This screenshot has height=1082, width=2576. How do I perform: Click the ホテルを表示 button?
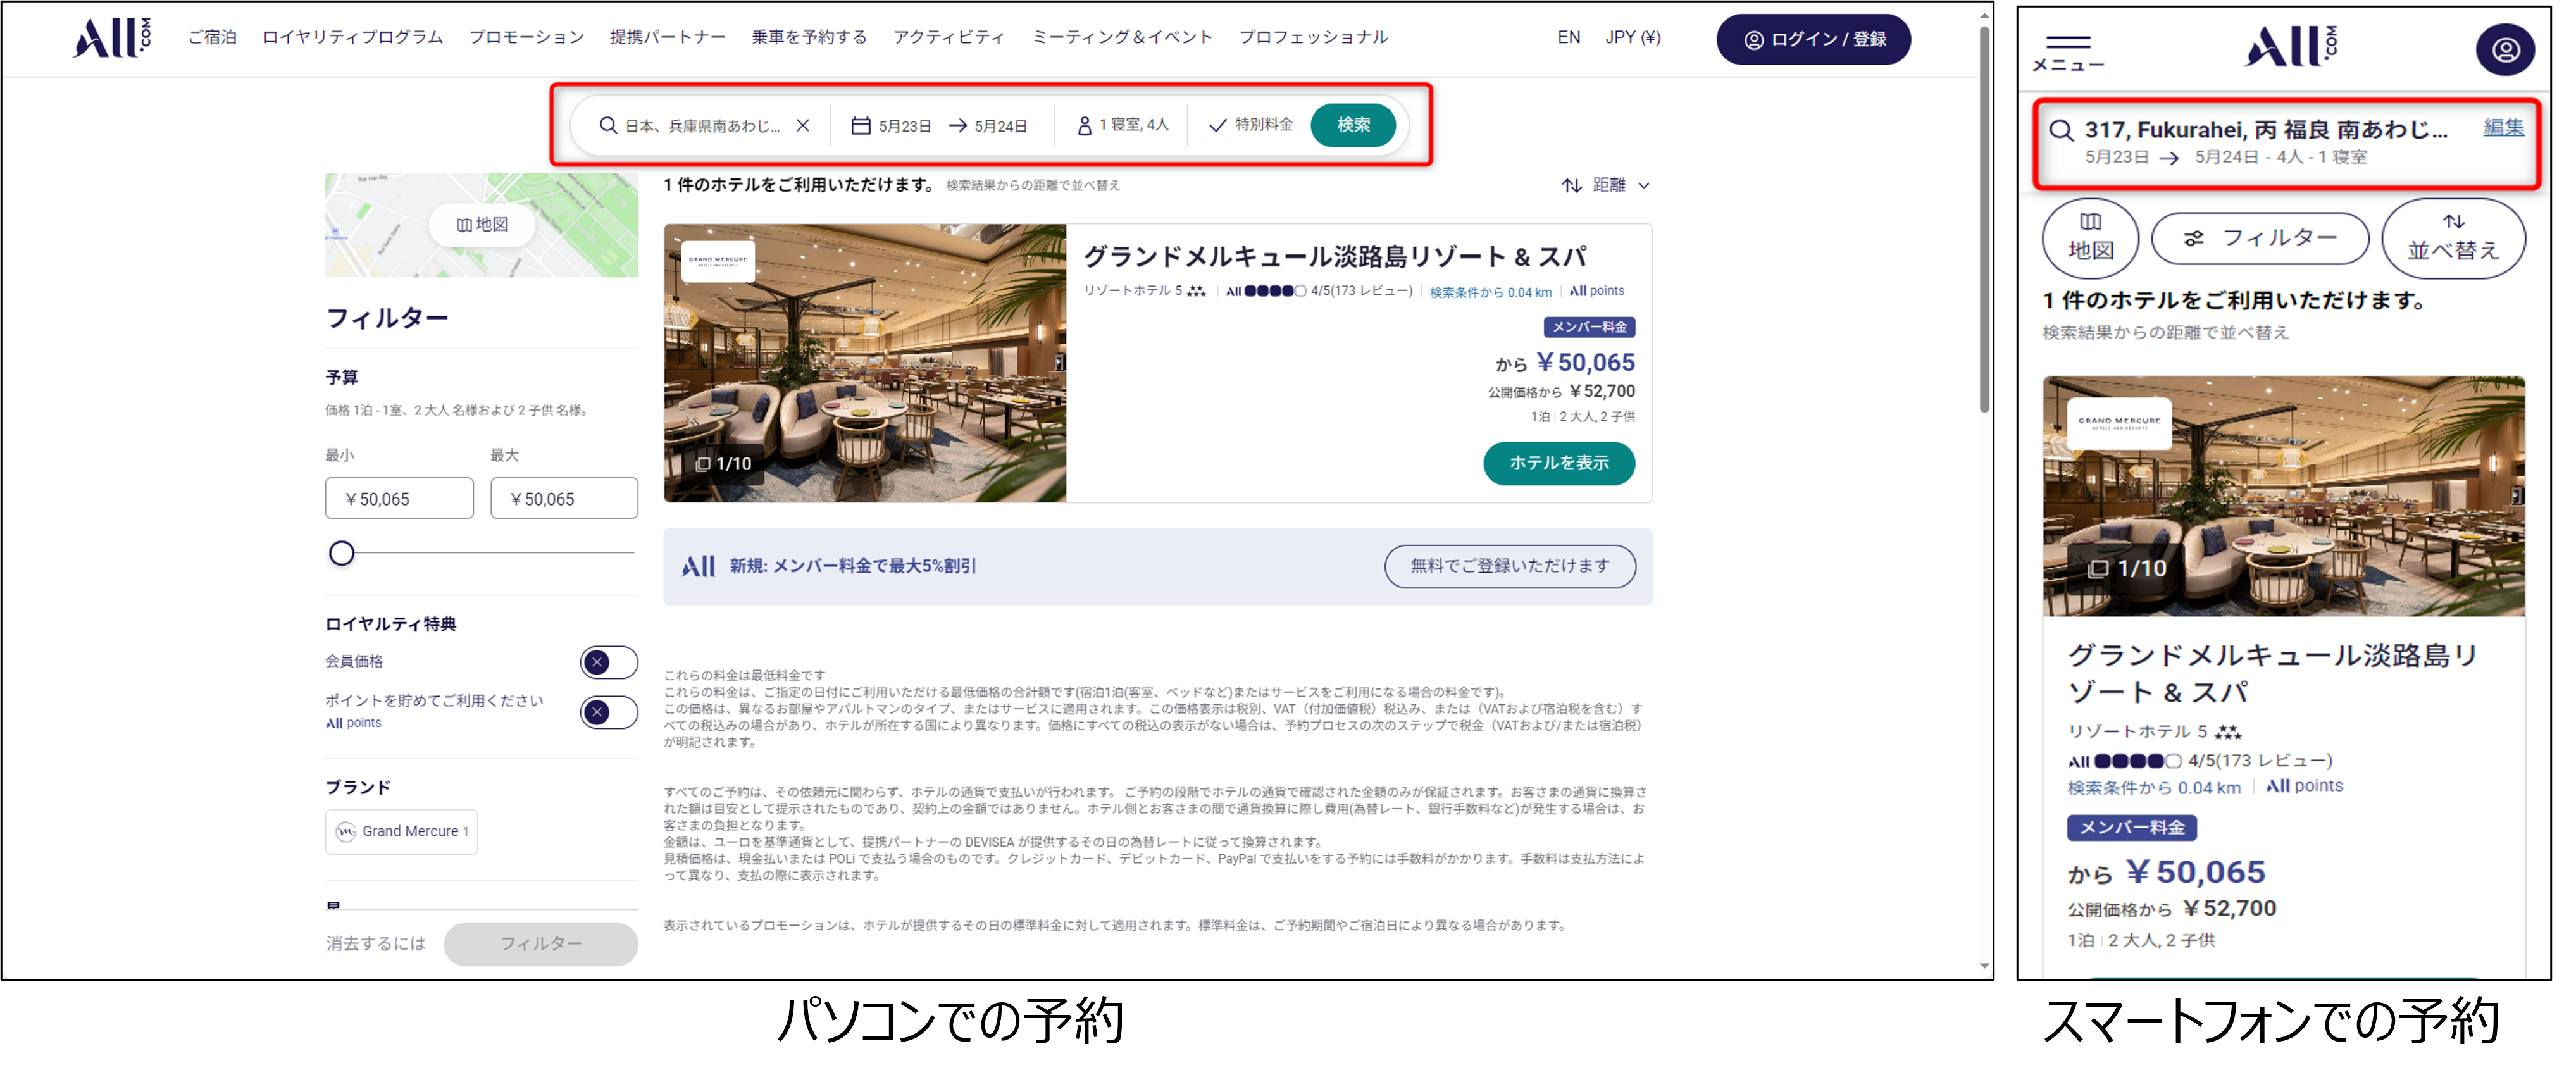pyautogui.click(x=1558, y=463)
